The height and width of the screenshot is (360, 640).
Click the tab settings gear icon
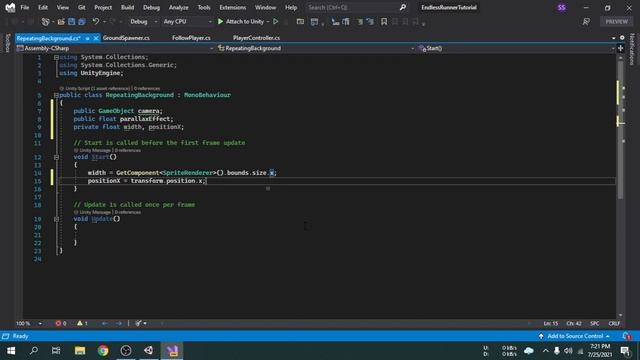pos(622,38)
